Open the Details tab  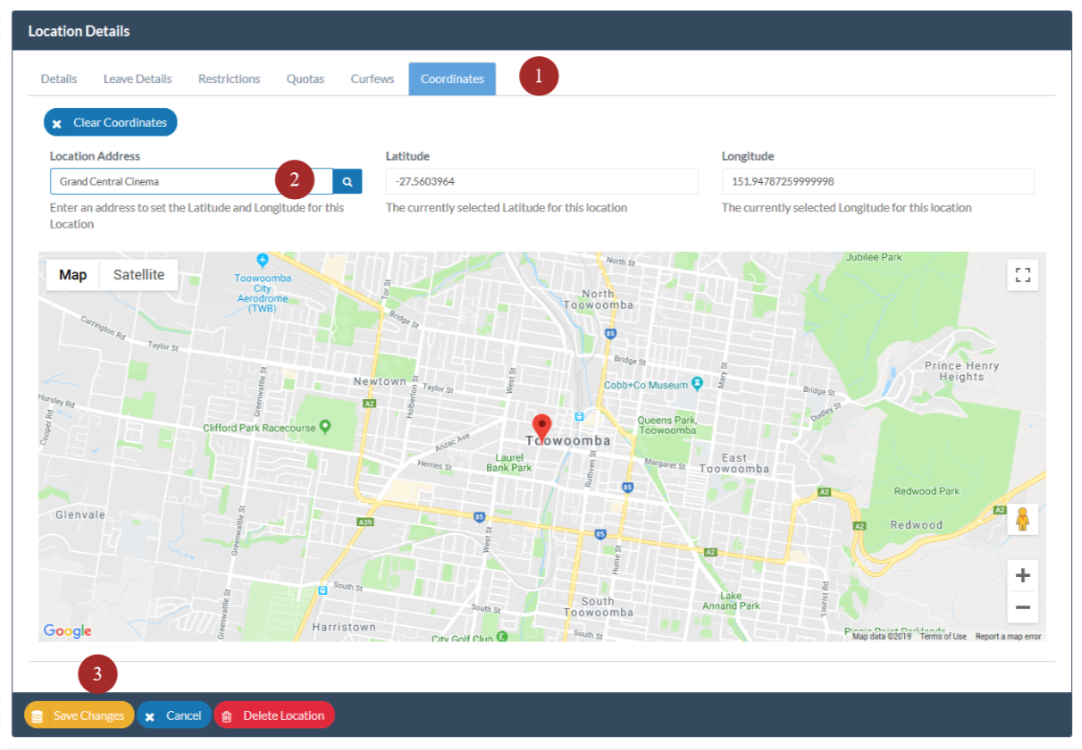pyautogui.click(x=59, y=79)
